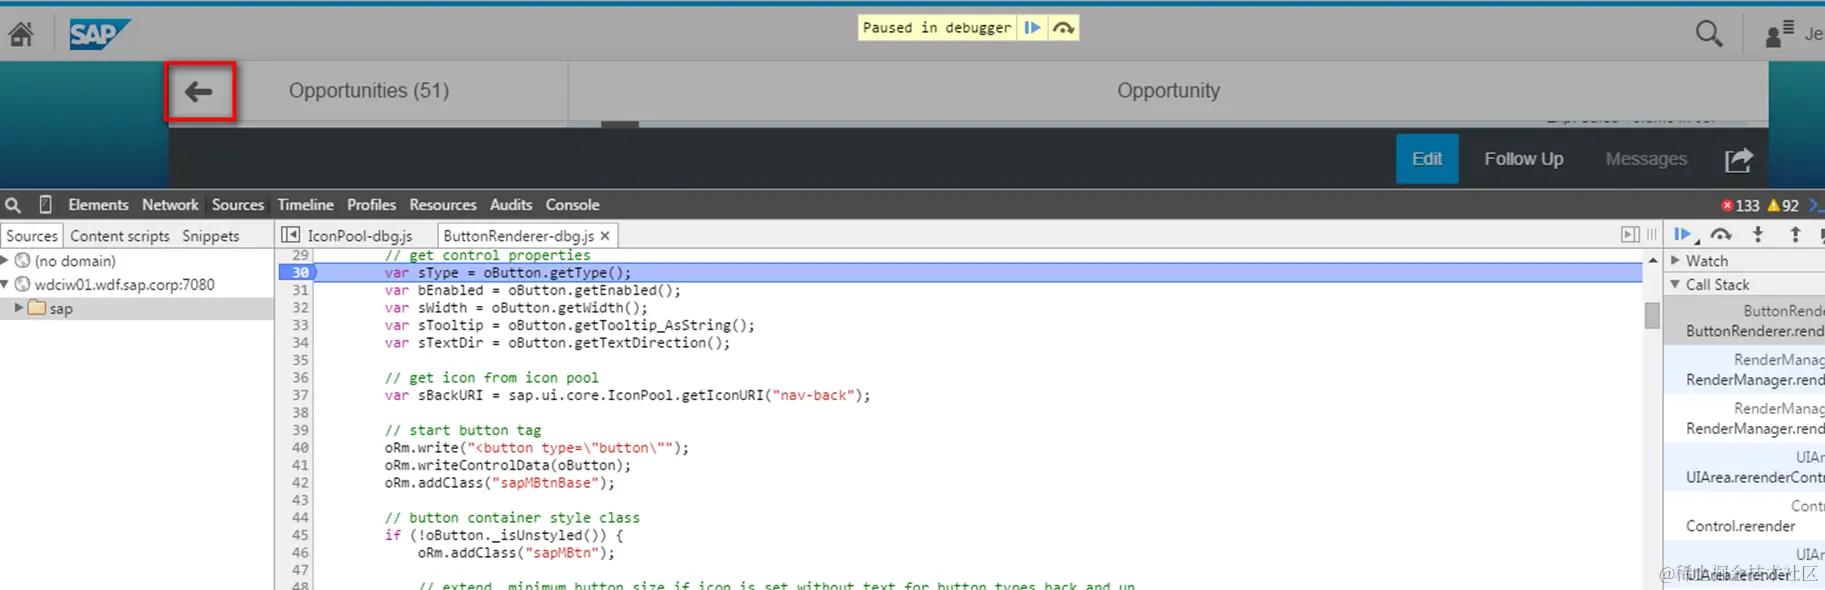
Task: Open the share action icon
Action: (1739, 159)
